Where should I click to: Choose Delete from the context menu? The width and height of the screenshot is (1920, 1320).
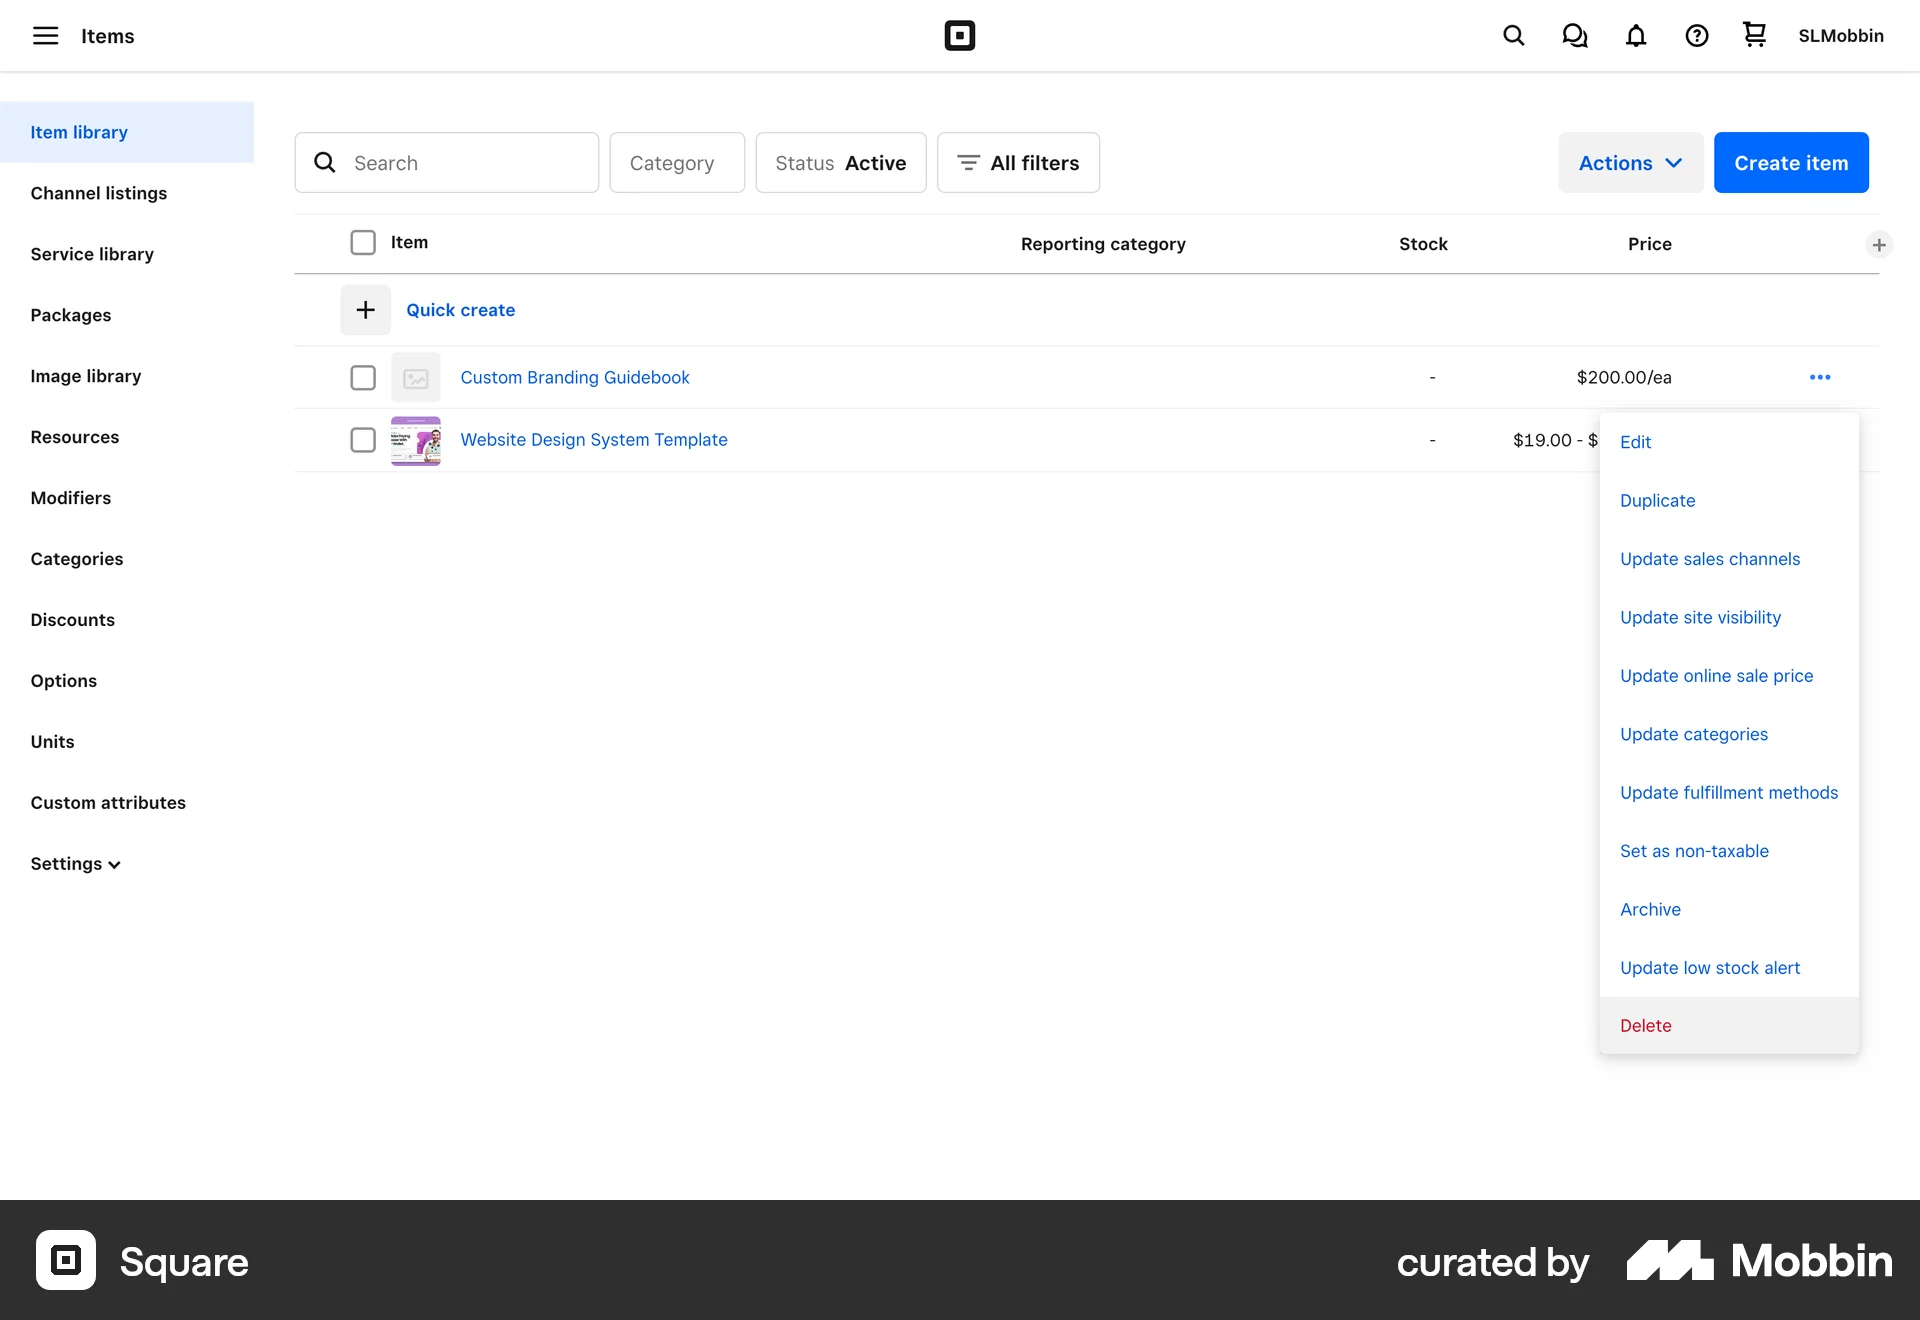point(1645,1025)
